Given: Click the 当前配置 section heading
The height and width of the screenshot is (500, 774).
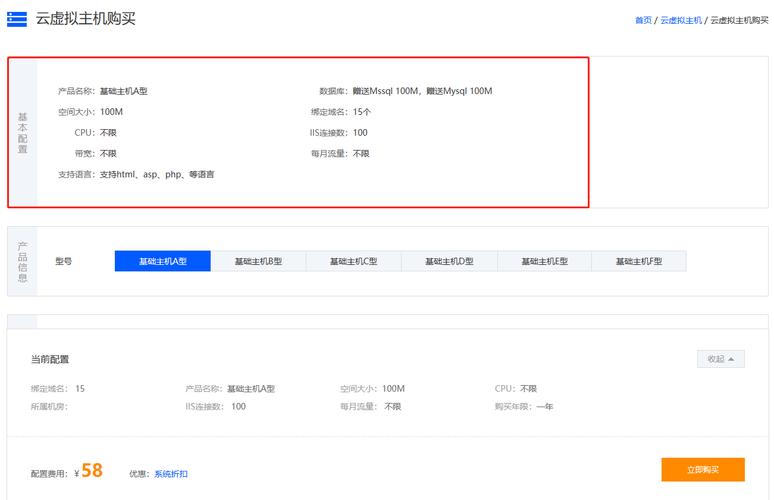Looking at the screenshot, I should point(50,359).
